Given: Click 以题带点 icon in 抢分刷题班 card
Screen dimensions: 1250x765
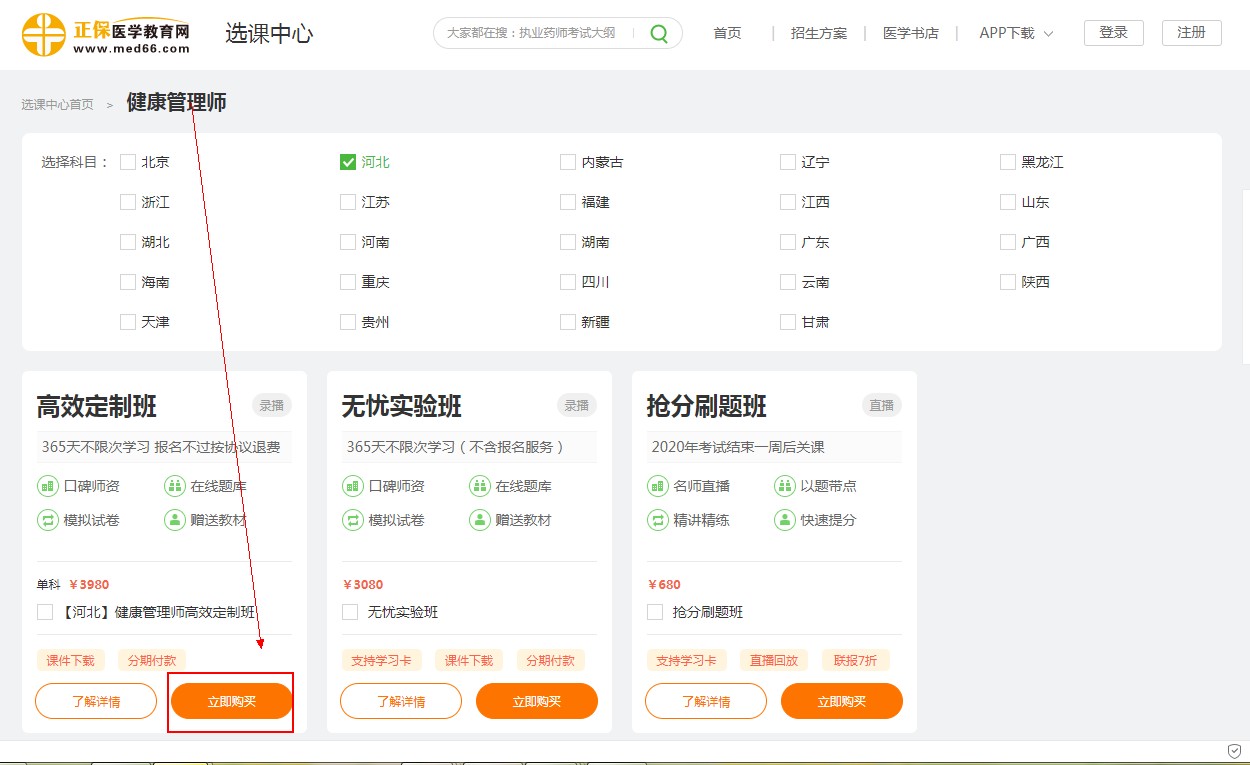Looking at the screenshot, I should point(784,486).
